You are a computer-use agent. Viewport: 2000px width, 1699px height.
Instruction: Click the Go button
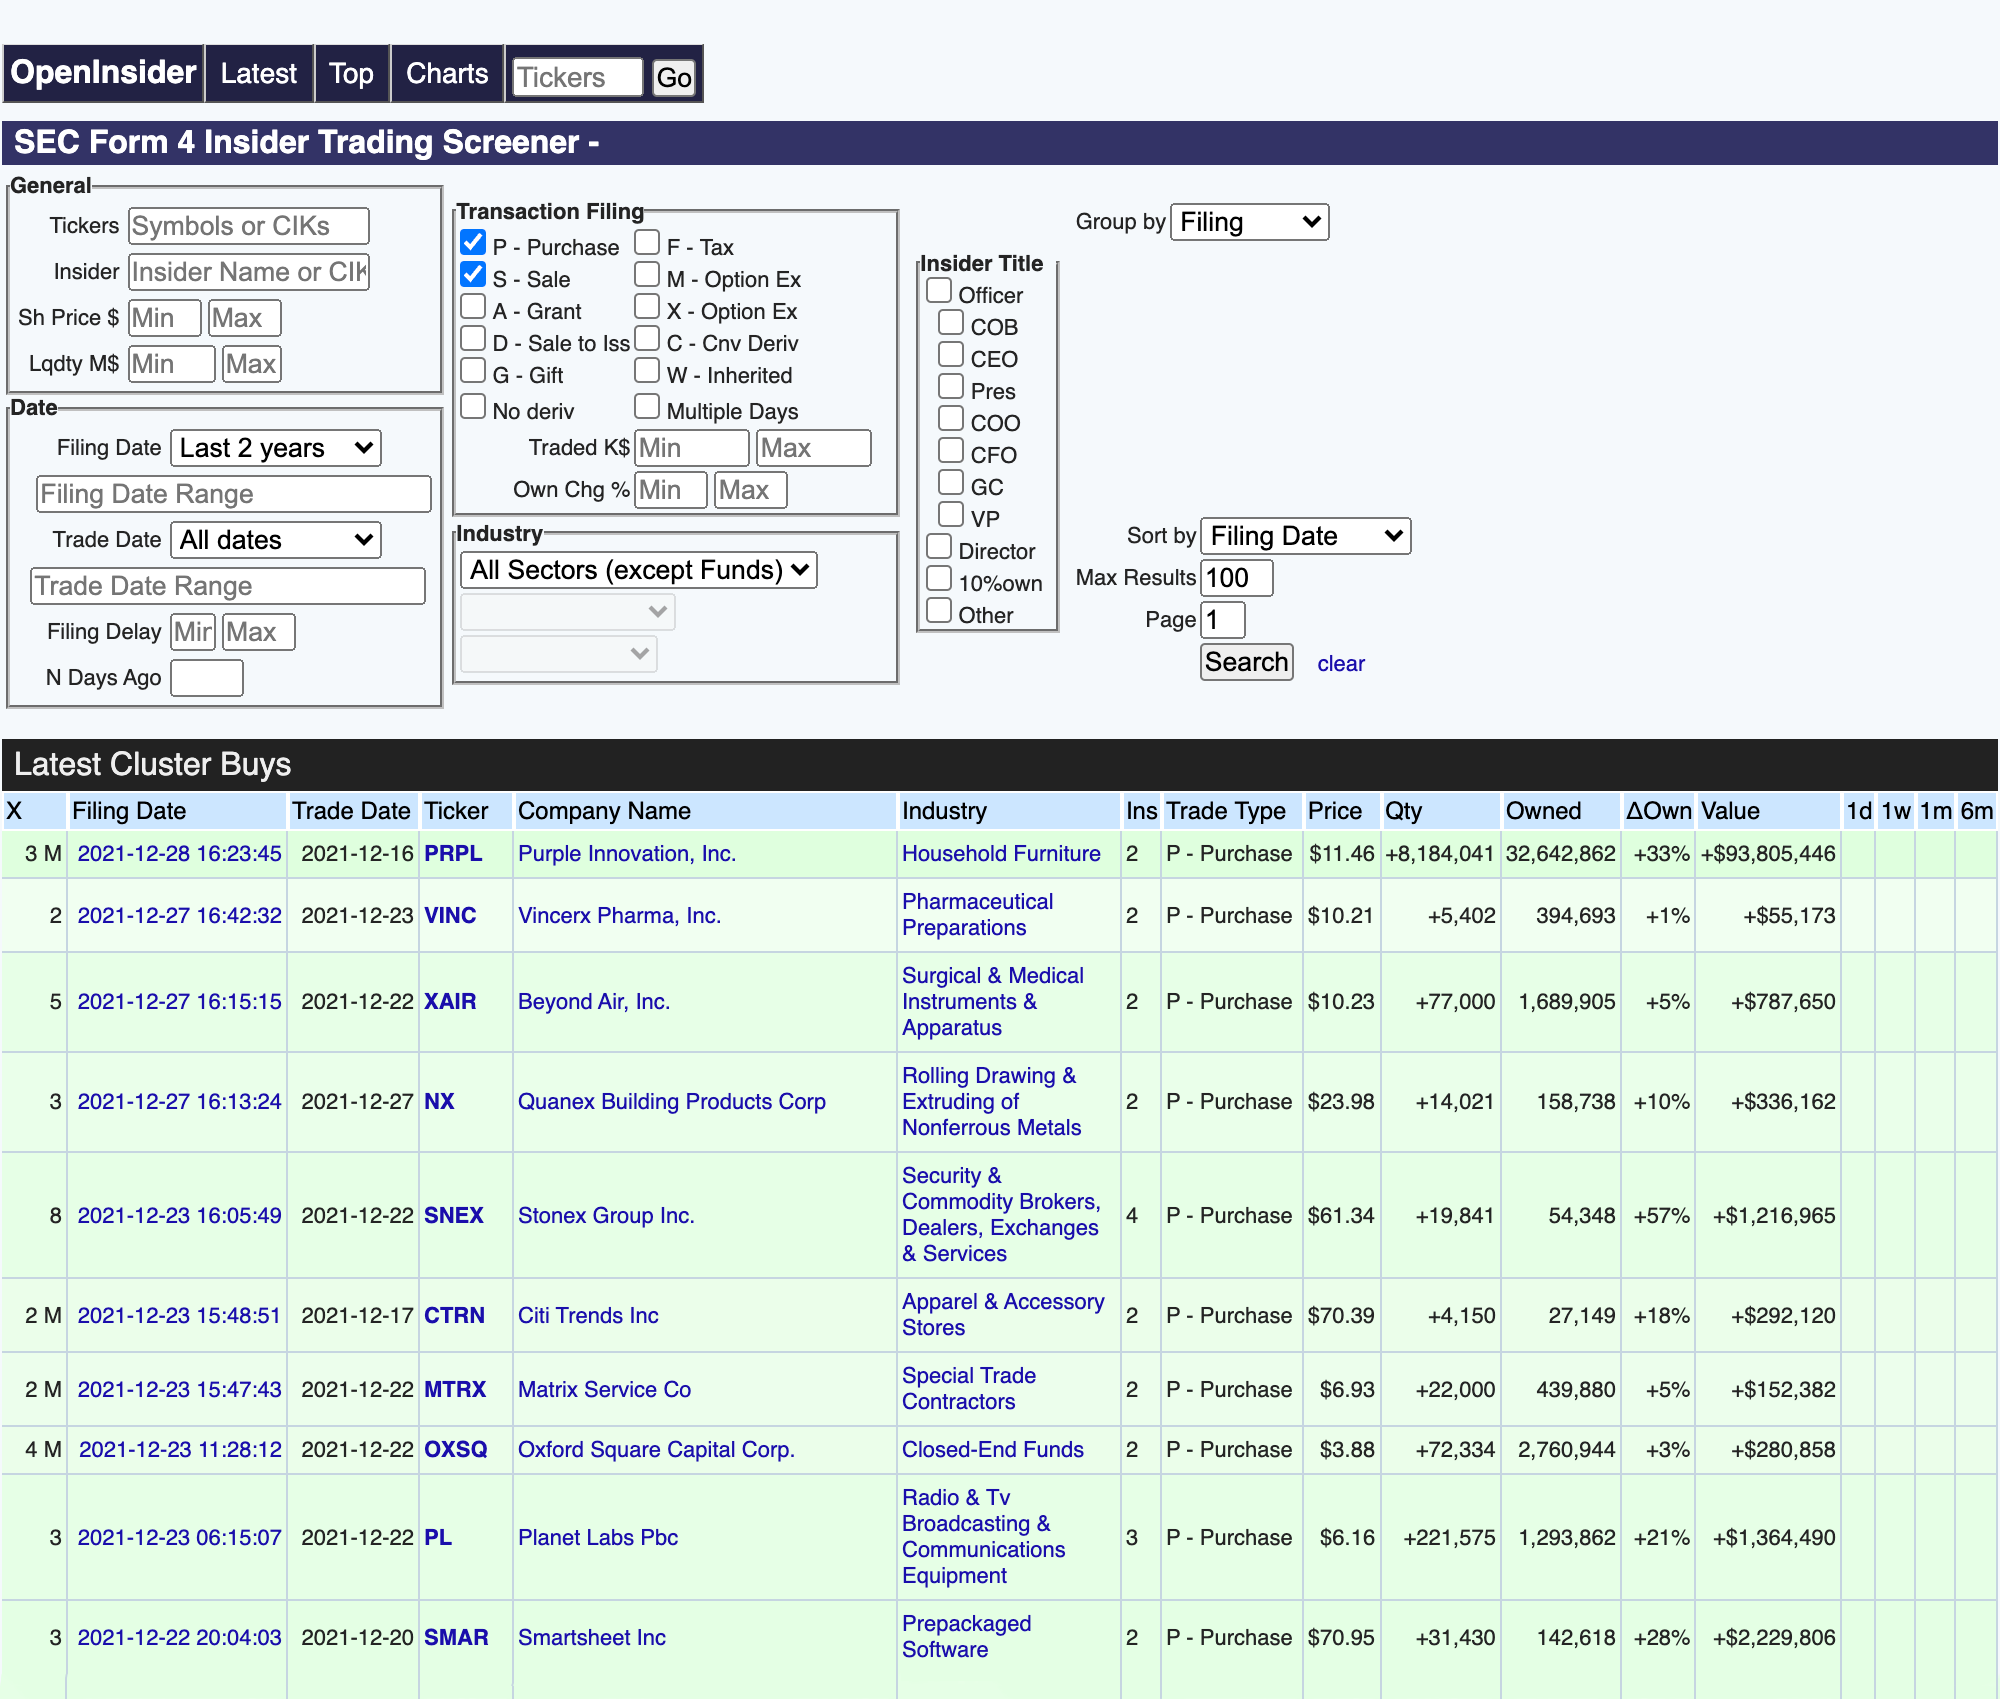[x=674, y=78]
